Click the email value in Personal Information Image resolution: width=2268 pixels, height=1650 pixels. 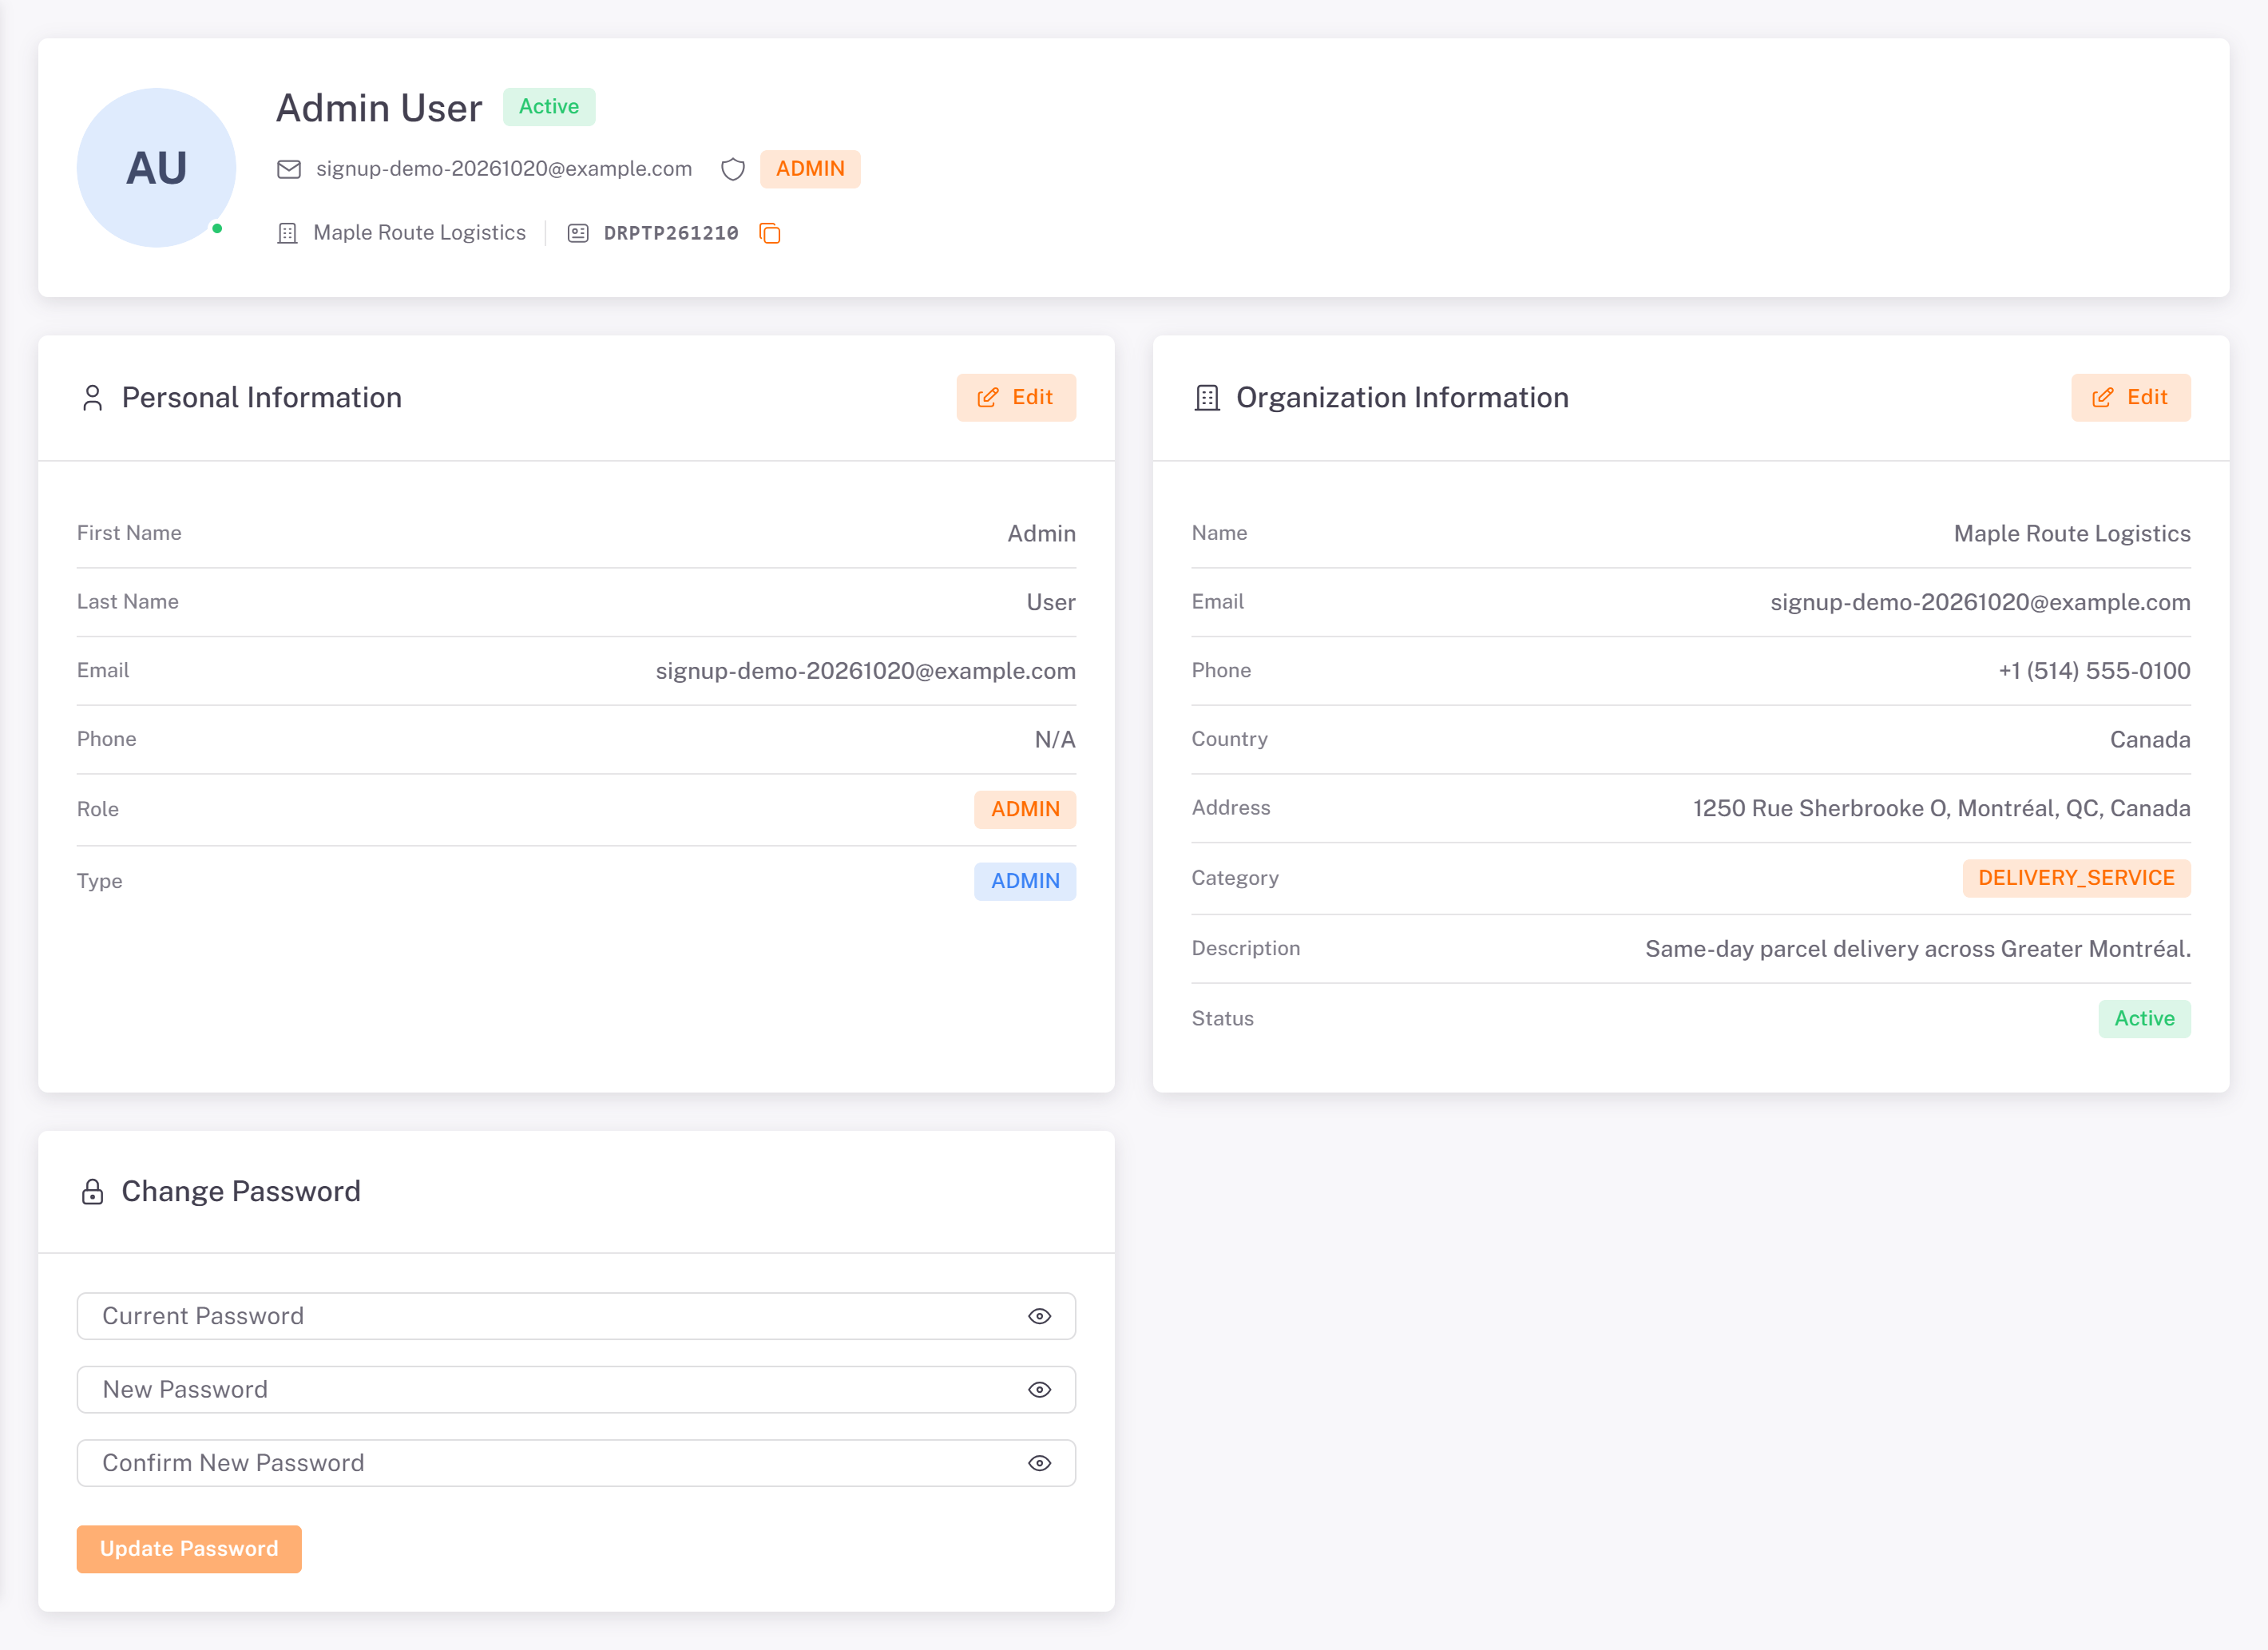click(x=866, y=671)
